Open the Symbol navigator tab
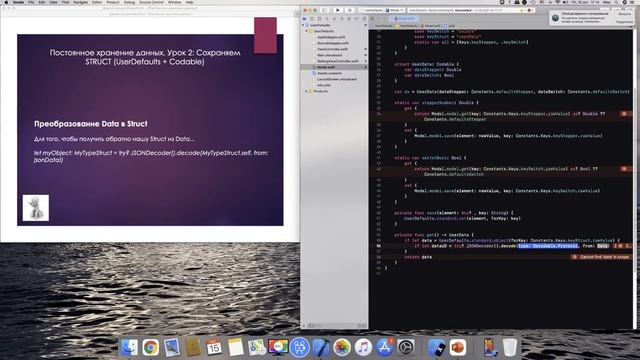Viewport: 640px width, 360px height. (x=319, y=19)
